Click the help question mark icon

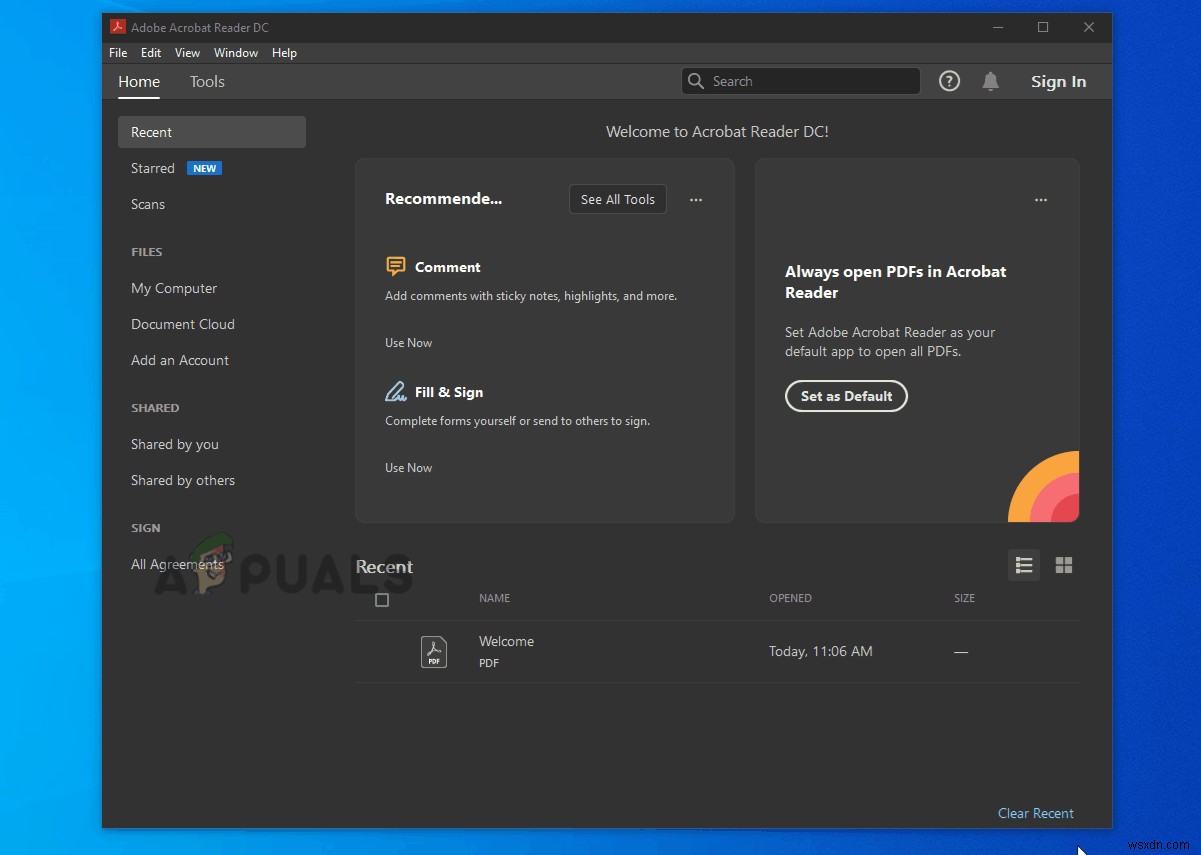[x=948, y=81]
